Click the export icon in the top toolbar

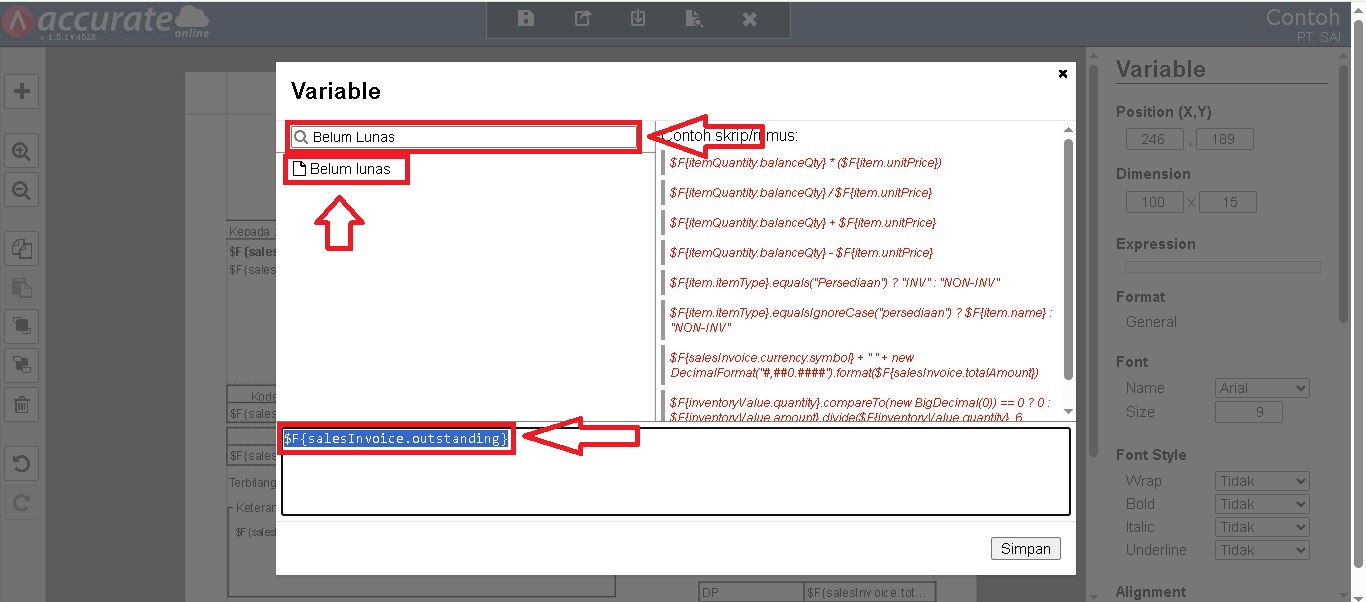tap(582, 19)
